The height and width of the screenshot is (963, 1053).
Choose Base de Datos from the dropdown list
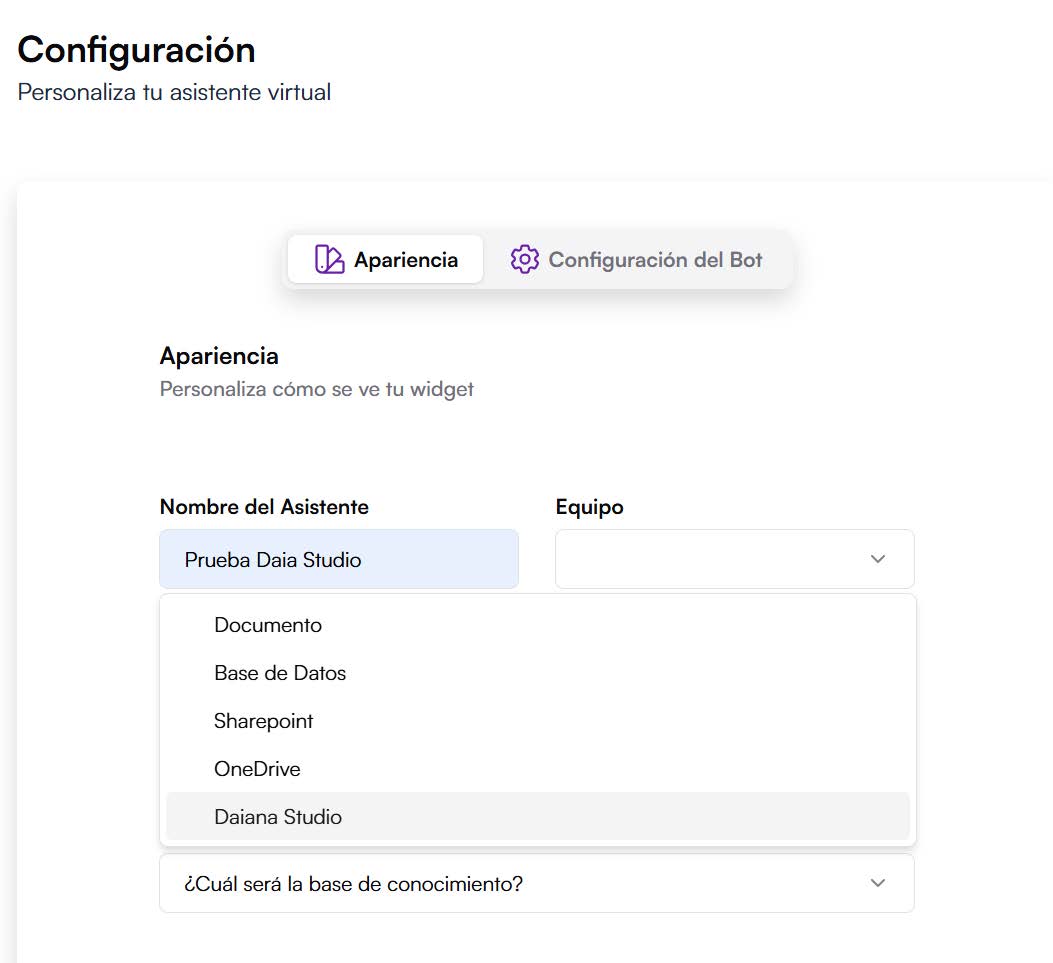pyautogui.click(x=280, y=673)
